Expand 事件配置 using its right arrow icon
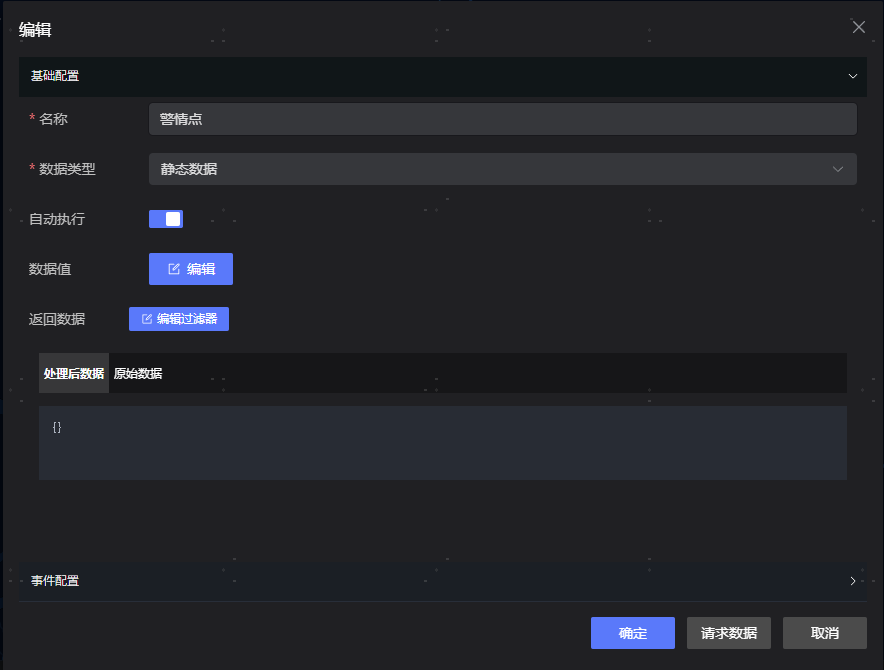Screen dimensions: 884x670 coord(853,581)
